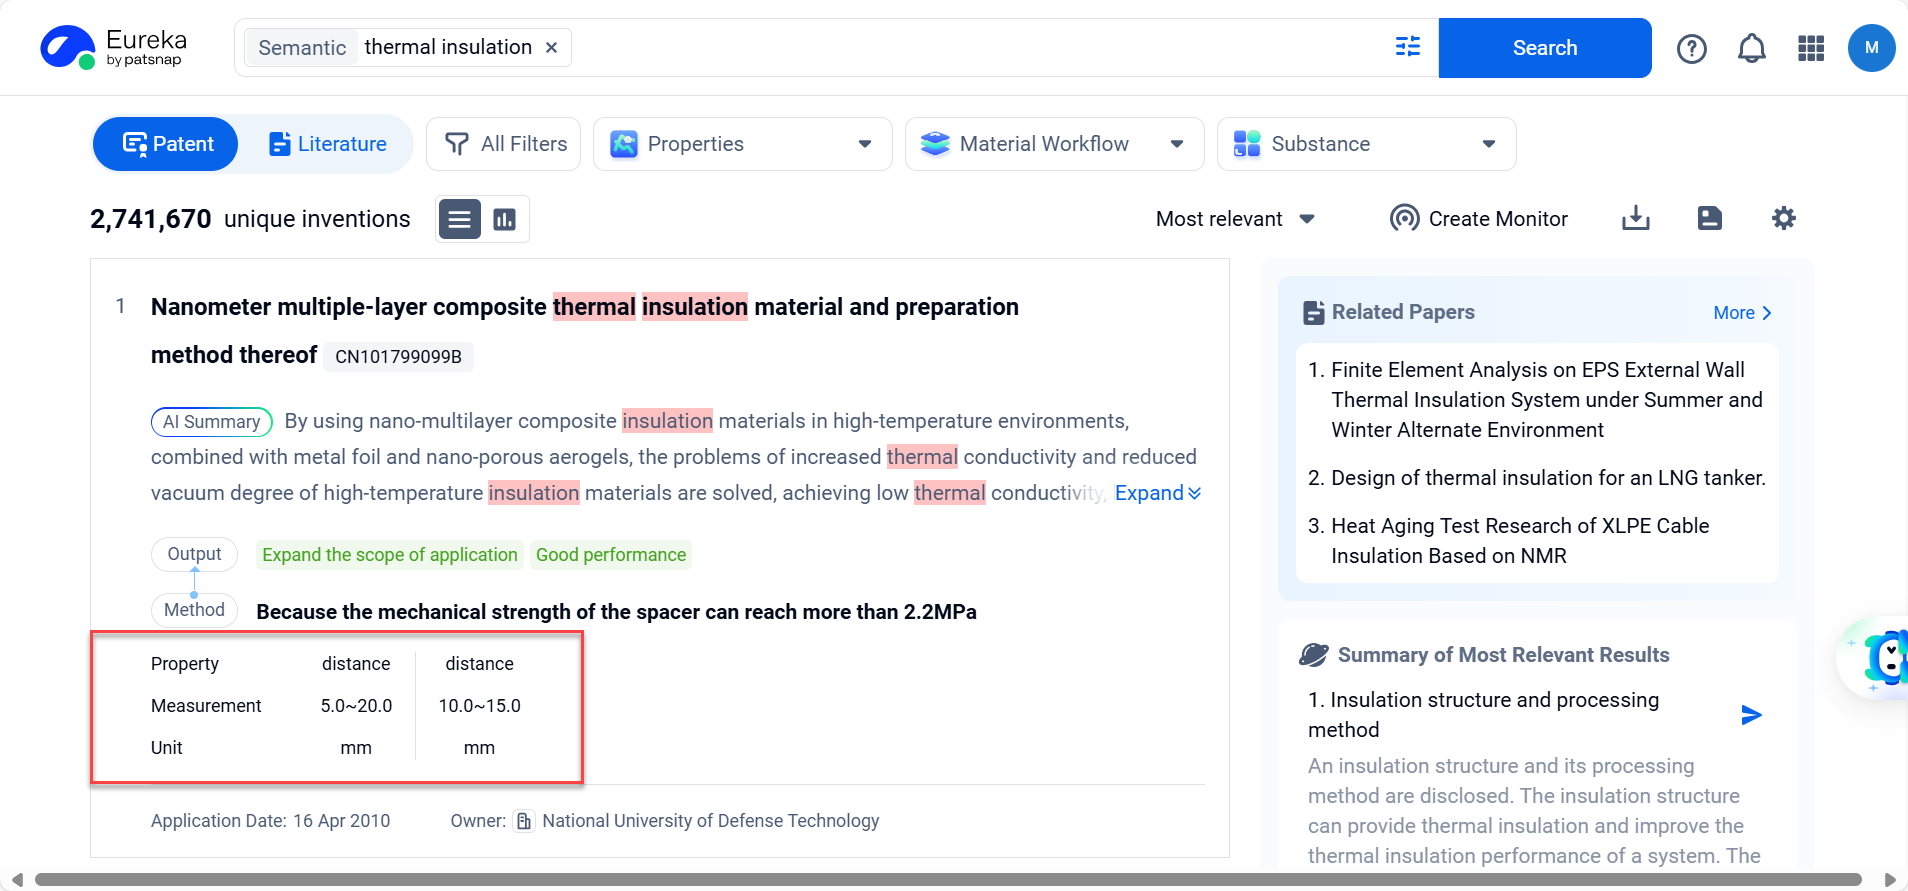Screen dimensions: 1908x891
Task: Select the Patent tab
Action: point(167,144)
